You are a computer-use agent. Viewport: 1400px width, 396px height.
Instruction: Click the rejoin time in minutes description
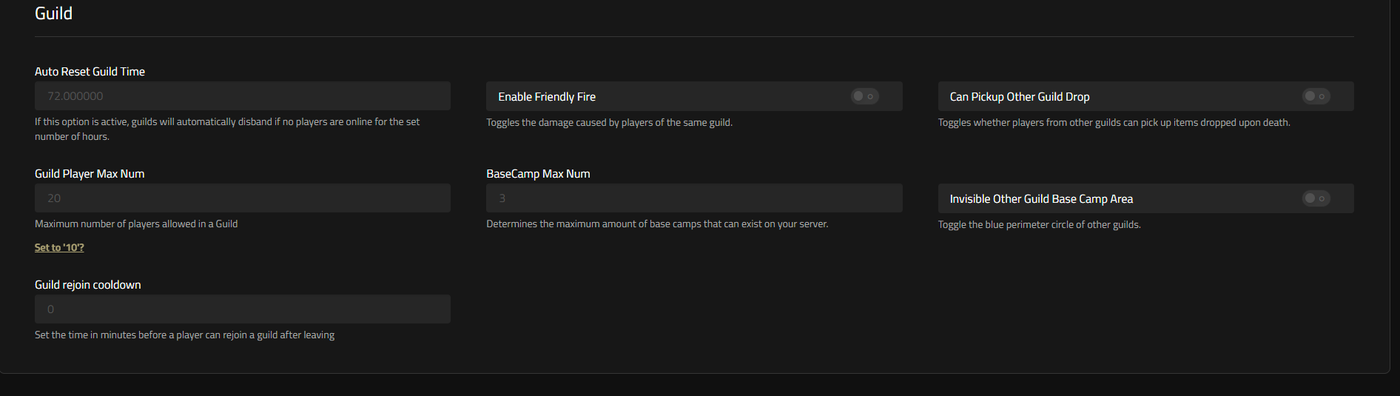(185, 335)
